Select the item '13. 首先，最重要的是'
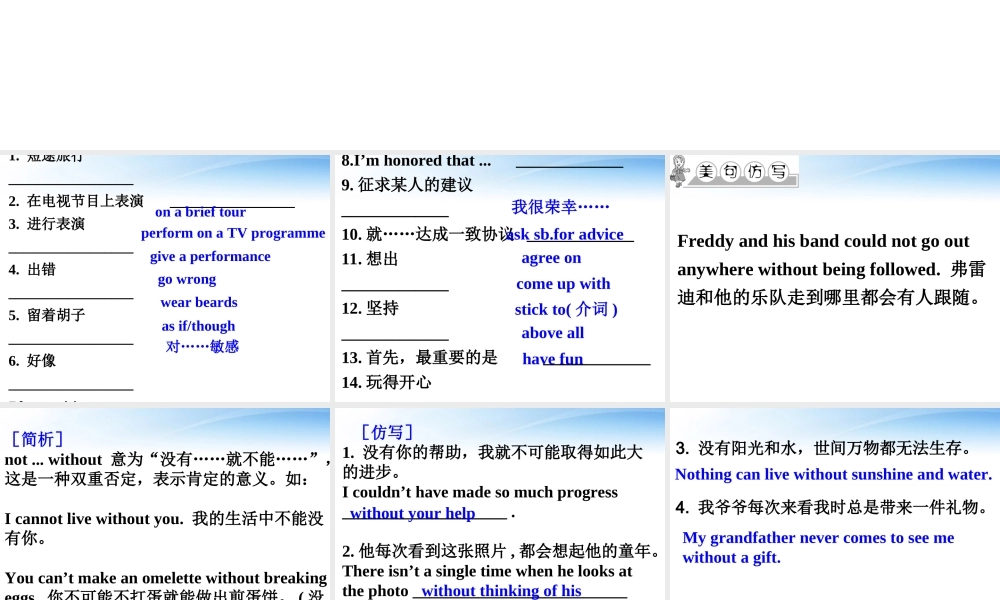 419,358
